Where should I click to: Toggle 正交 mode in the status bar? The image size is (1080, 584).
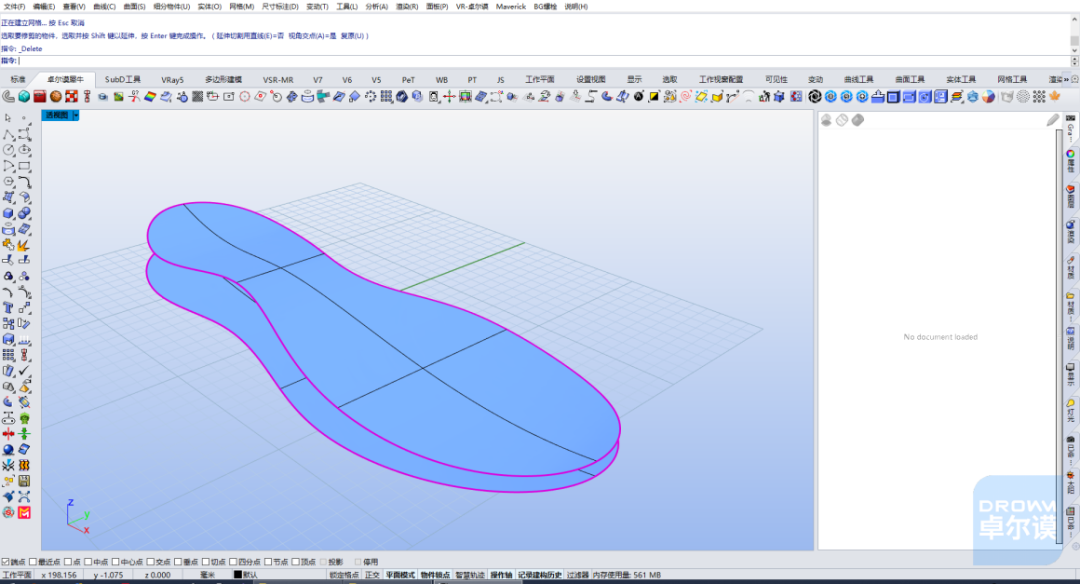click(x=373, y=574)
